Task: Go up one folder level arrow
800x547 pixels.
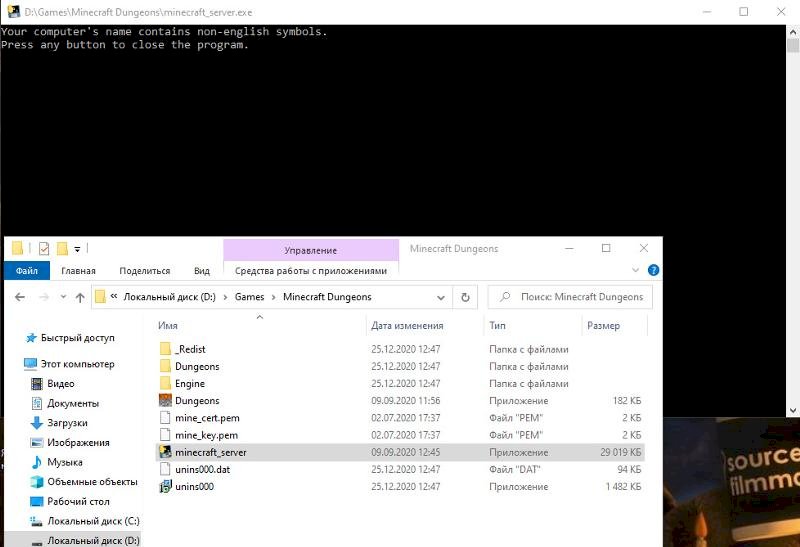Action: click(x=80, y=297)
